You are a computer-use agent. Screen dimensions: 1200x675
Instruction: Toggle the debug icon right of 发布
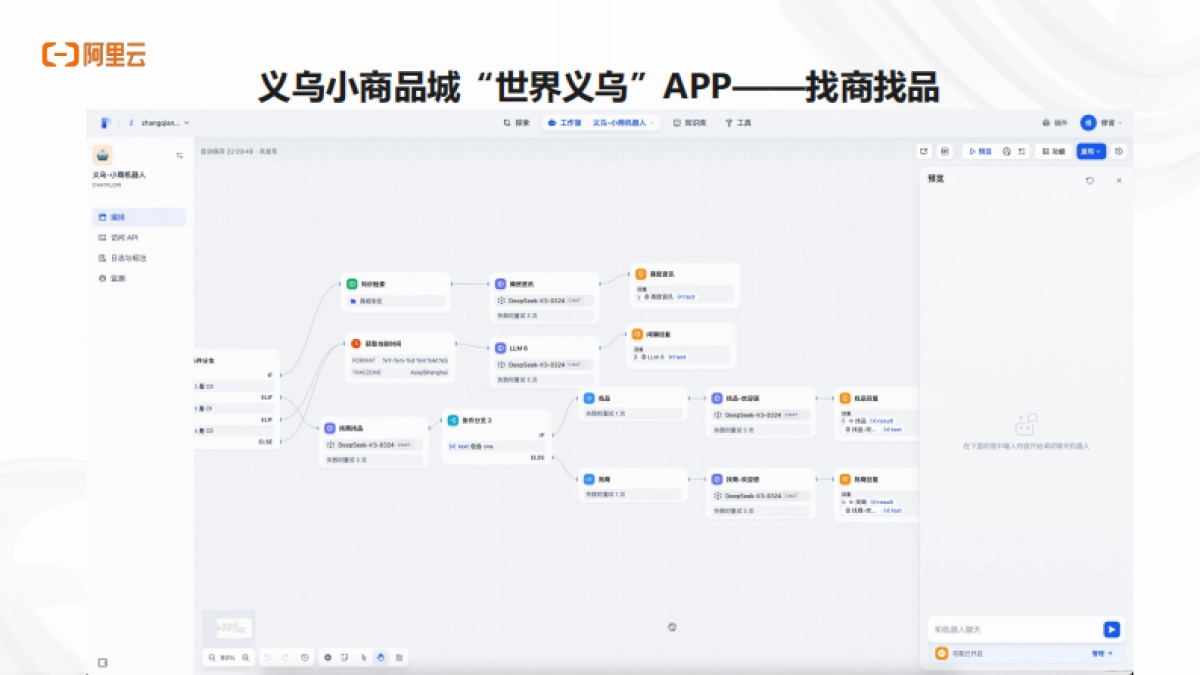pyautogui.click(x=1120, y=151)
